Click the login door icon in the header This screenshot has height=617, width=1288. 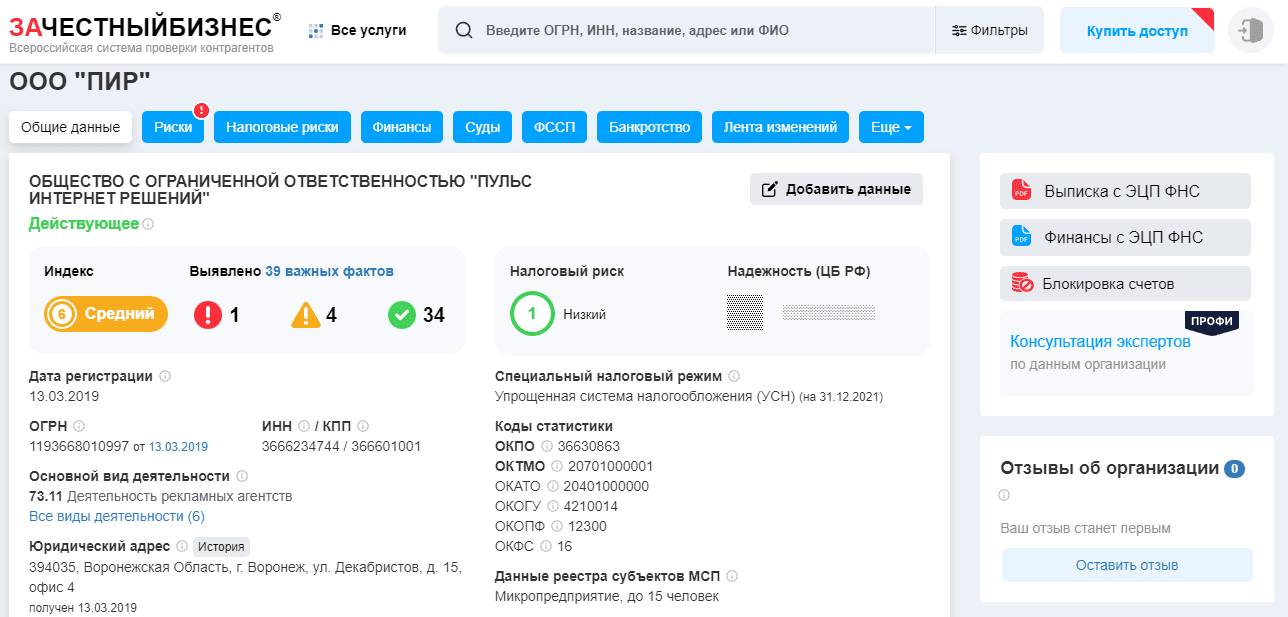point(1251,31)
